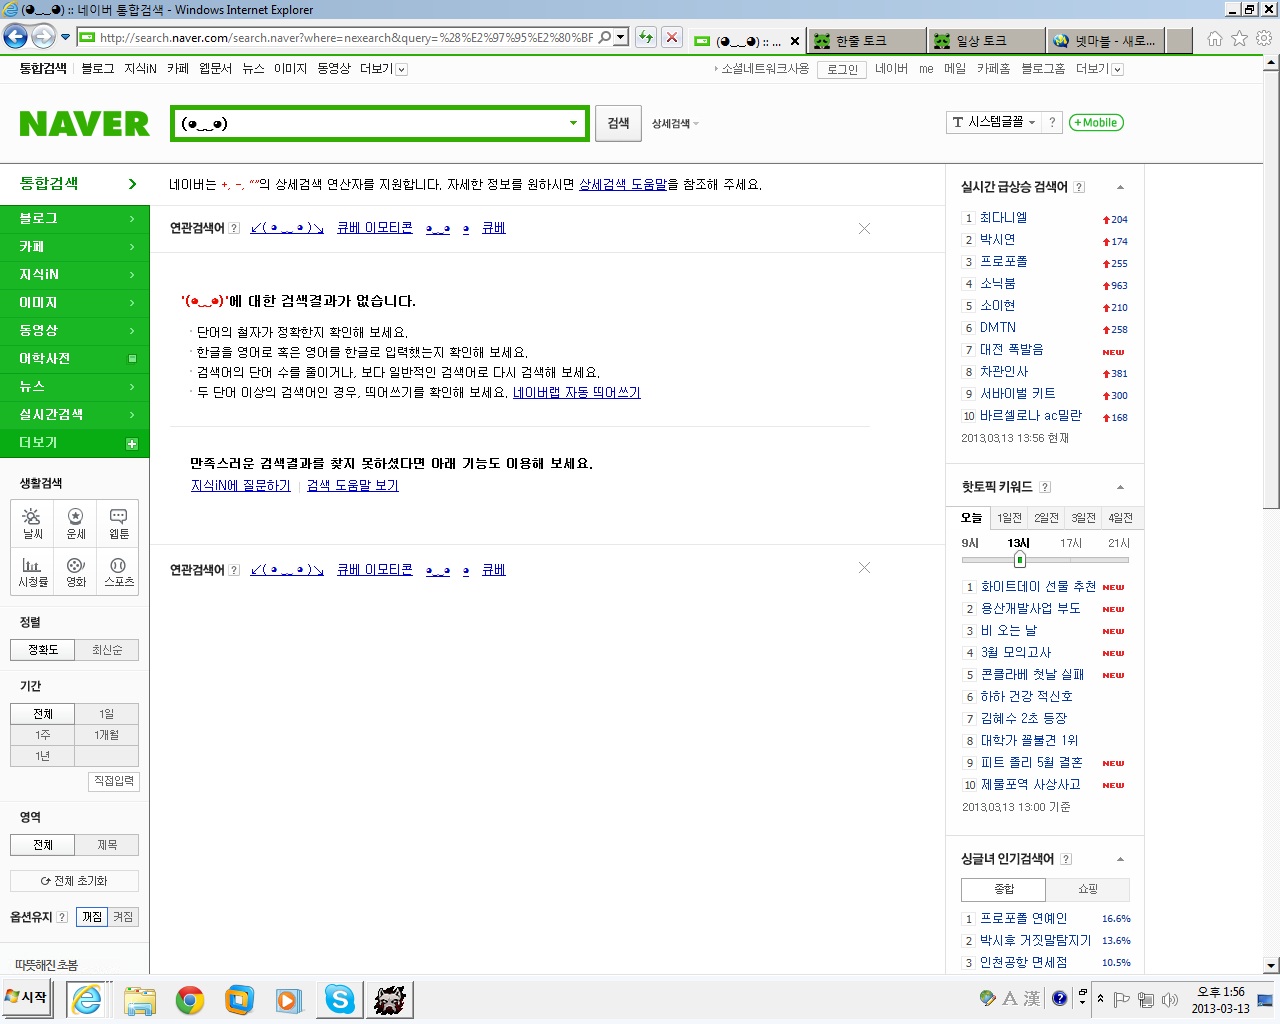The image size is (1280, 1024).
Task: Turn 옵션유지 off with 꺼짐
Action: [x=123, y=917]
